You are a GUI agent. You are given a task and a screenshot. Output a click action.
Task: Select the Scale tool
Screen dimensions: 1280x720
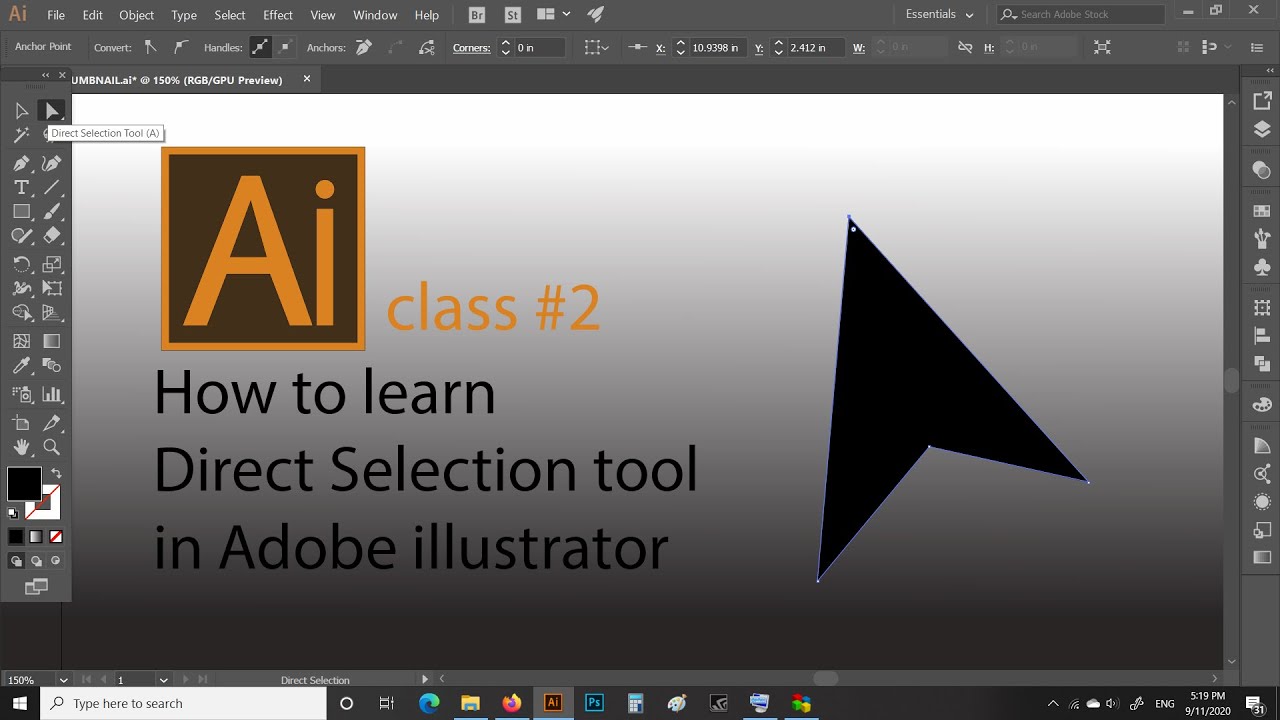(52, 264)
